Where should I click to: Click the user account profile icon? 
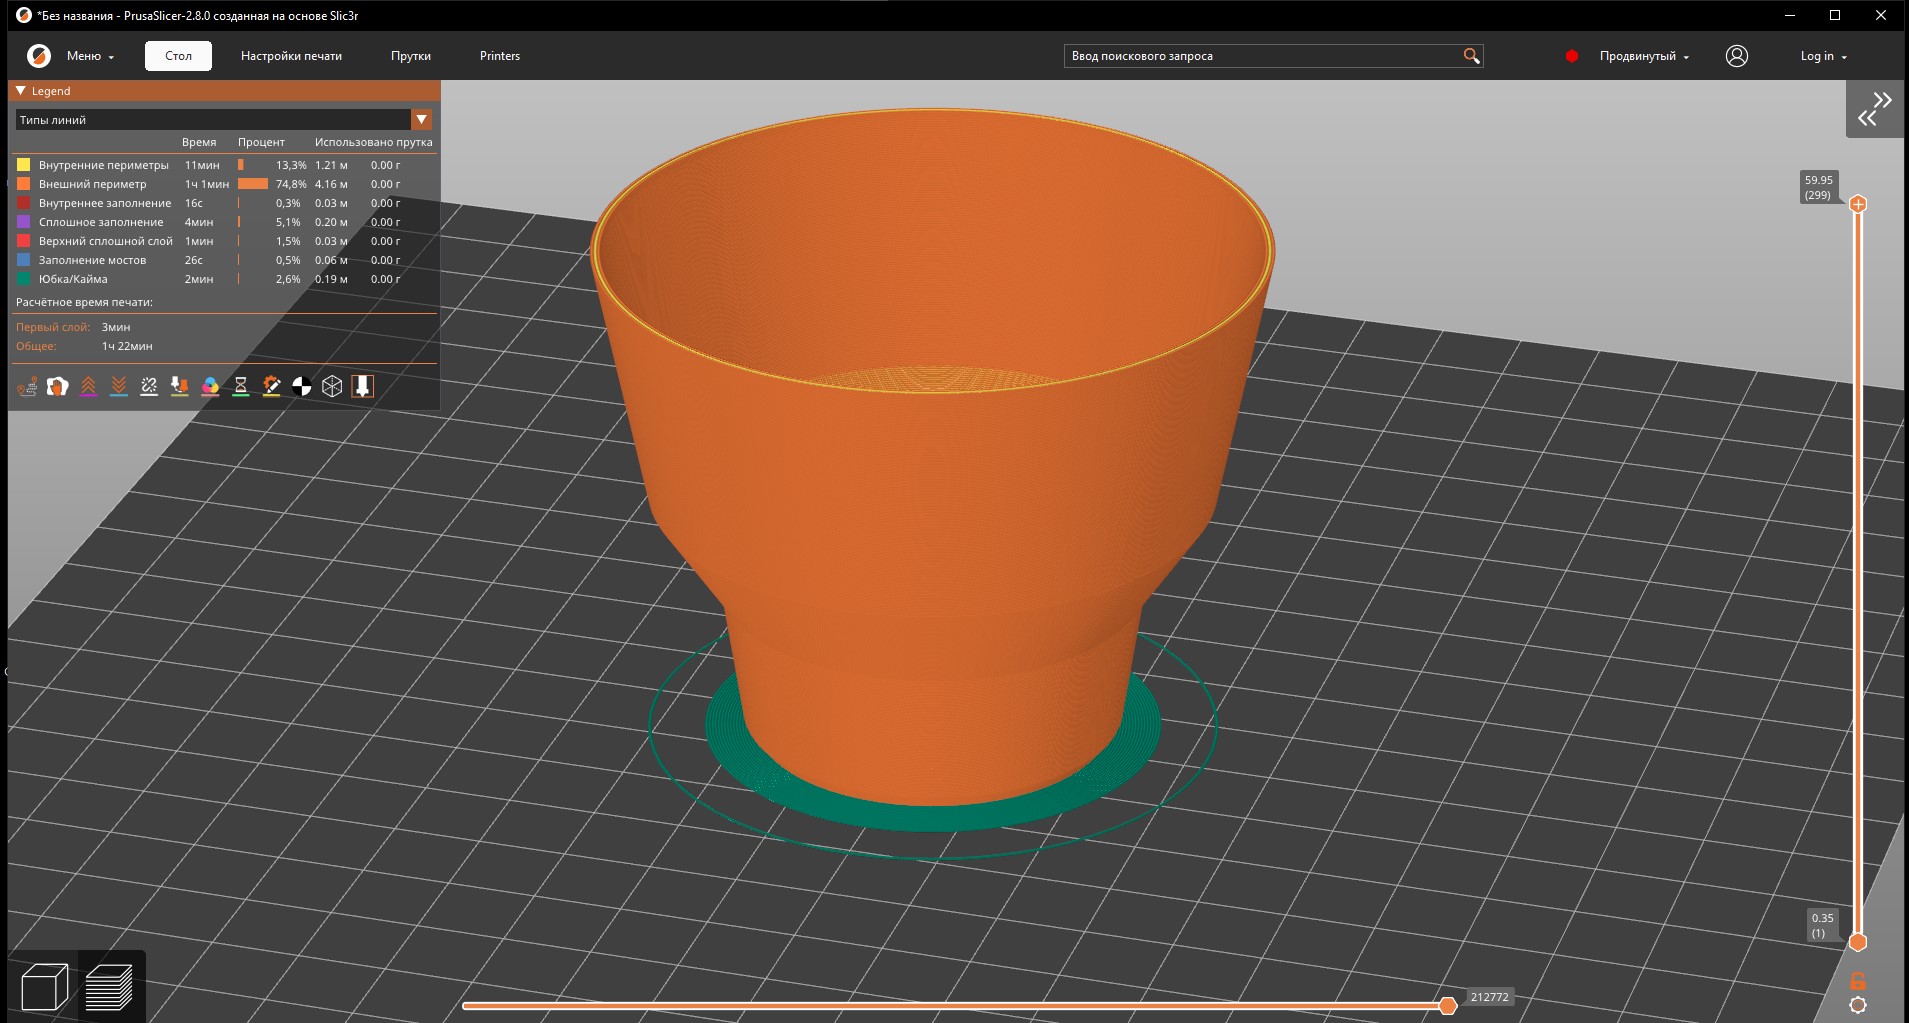click(x=1736, y=56)
